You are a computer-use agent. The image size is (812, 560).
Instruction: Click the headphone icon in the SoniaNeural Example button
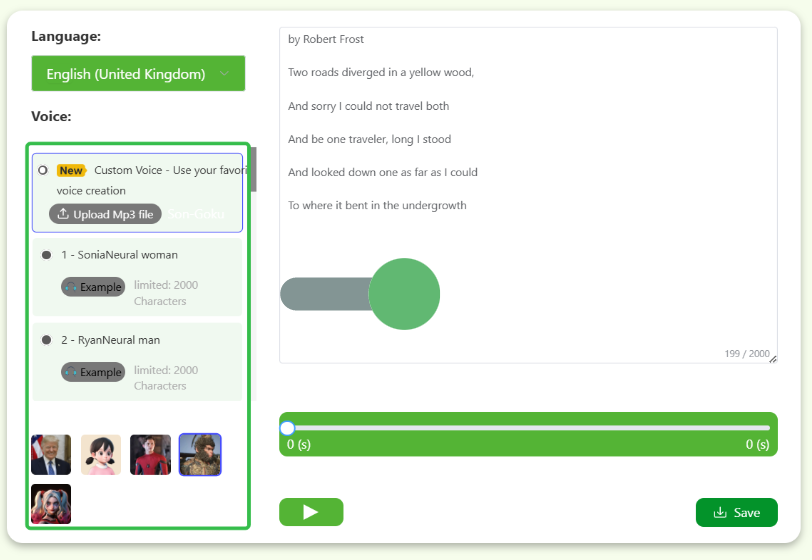click(71, 287)
